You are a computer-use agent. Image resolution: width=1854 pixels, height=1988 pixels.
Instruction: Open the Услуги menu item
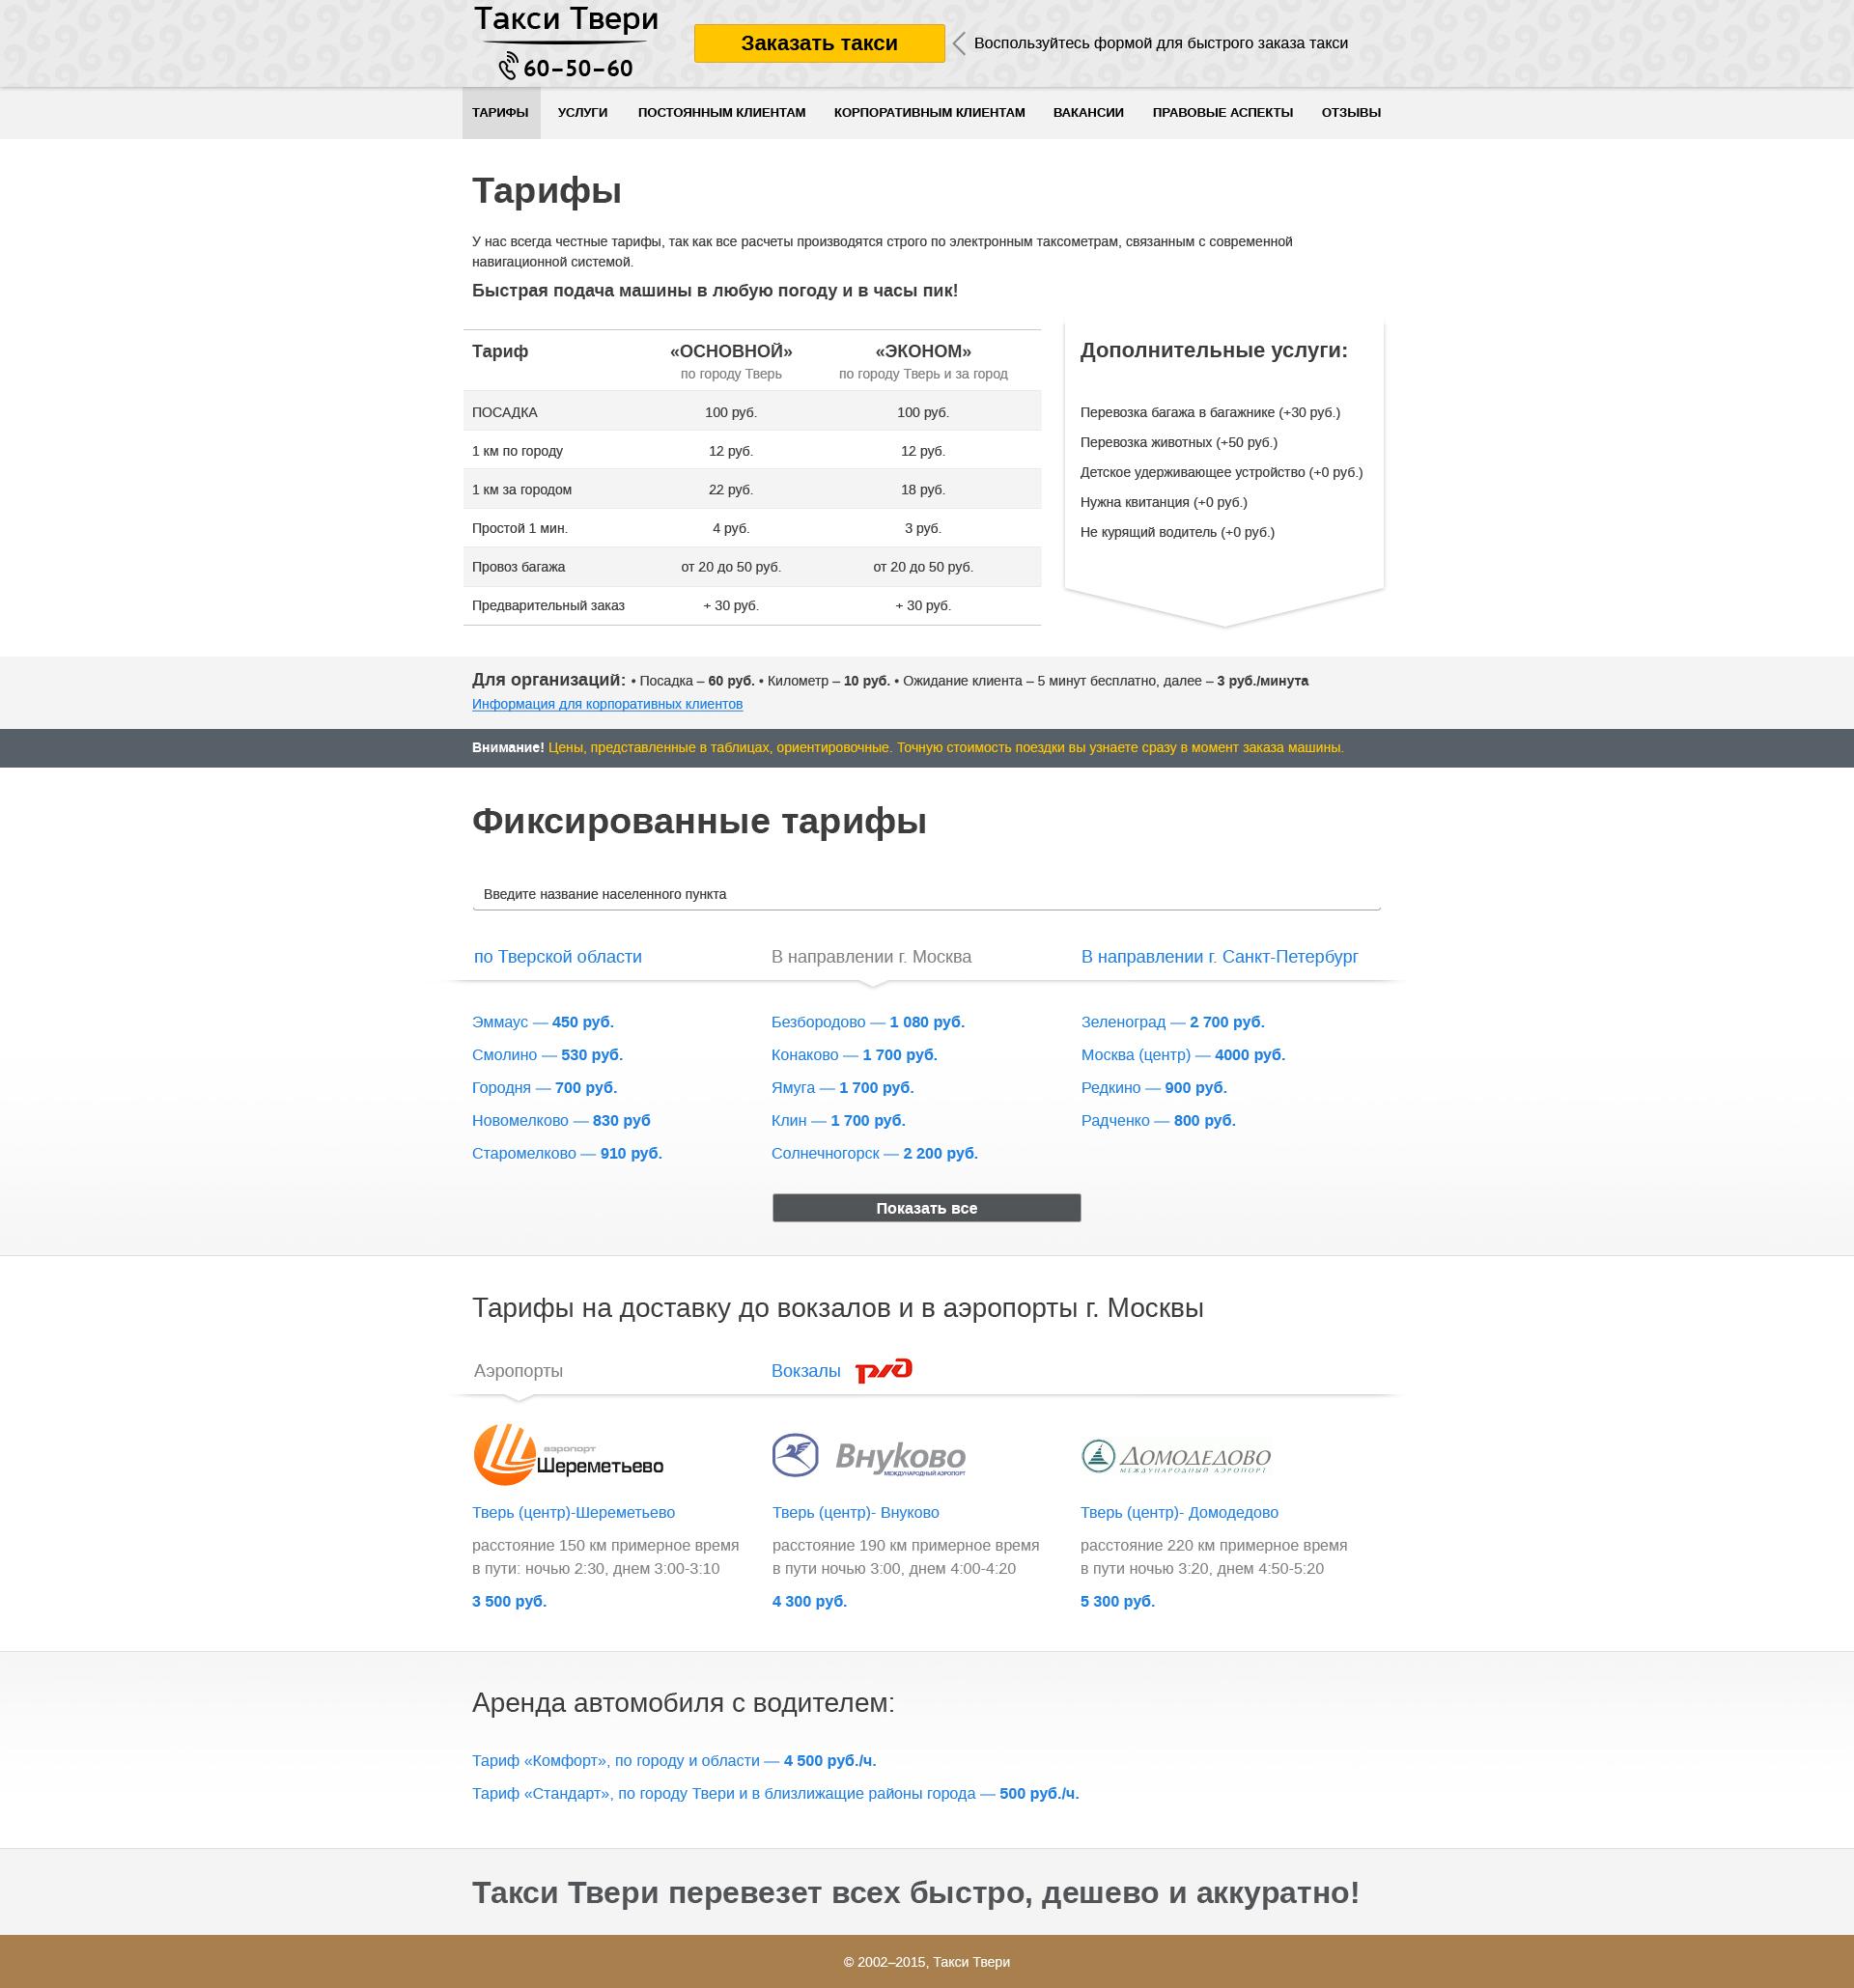tap(582, 113)
